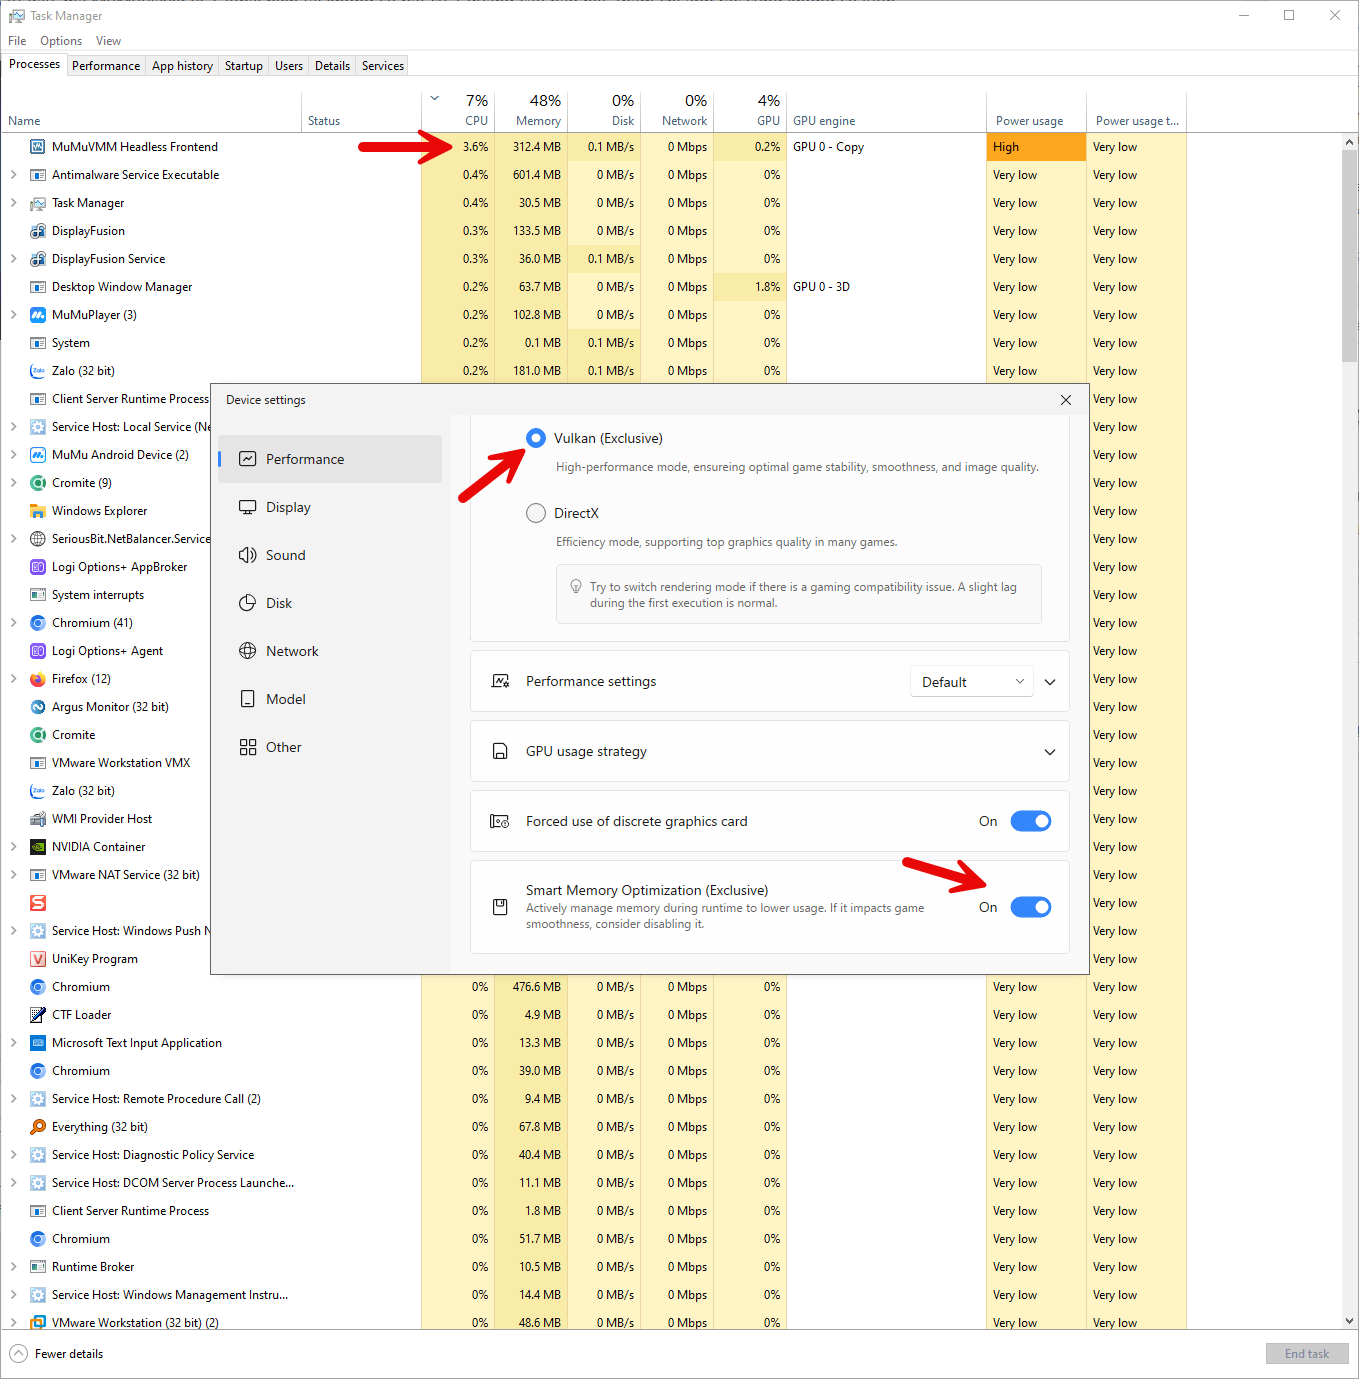Click the UniKey Program icon
This screenshot has width=1359, height=1379.
(x=38, y=959)
